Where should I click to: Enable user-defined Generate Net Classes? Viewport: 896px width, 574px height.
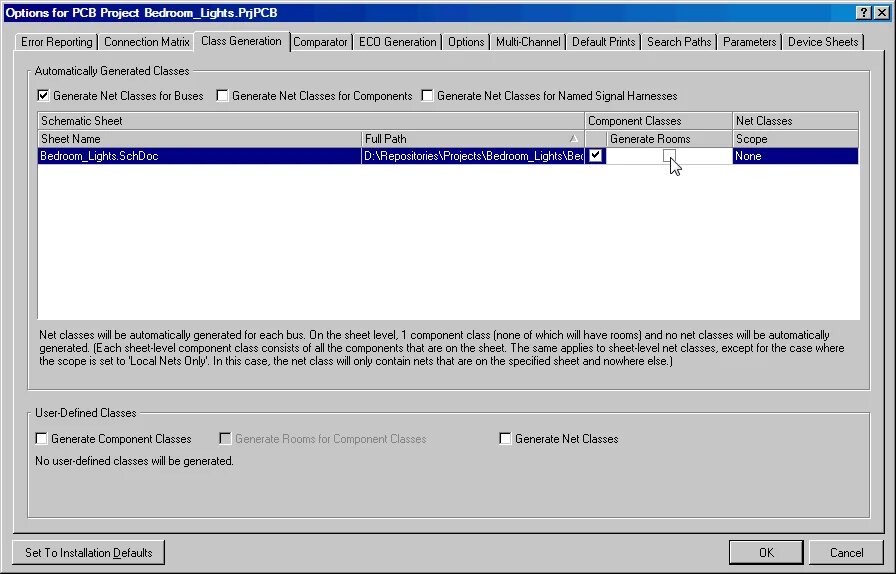click(x=505, y=439)
